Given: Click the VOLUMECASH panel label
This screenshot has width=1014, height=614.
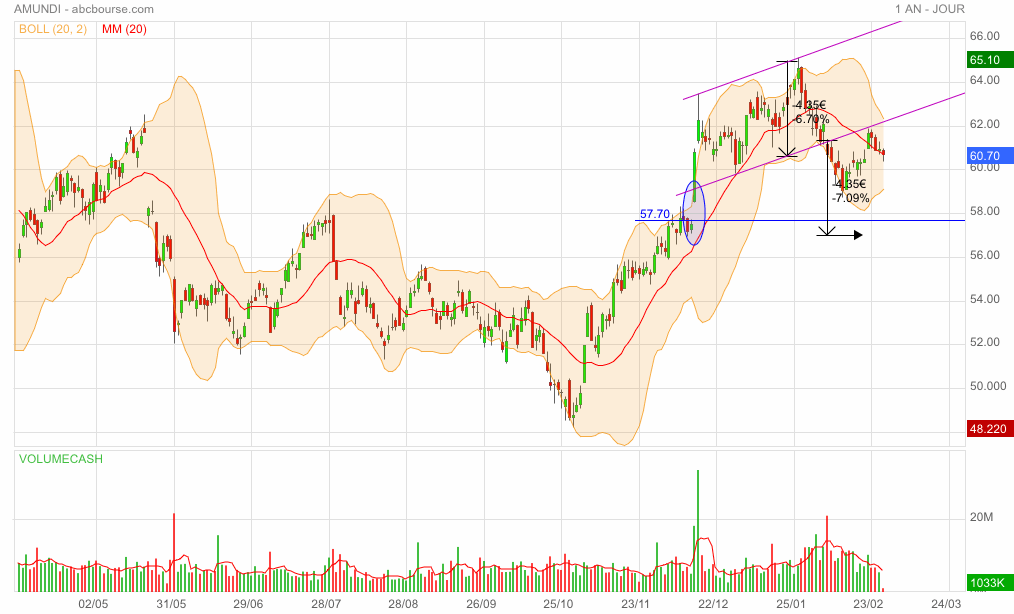Looking at the screenshot, I should 61,459.
